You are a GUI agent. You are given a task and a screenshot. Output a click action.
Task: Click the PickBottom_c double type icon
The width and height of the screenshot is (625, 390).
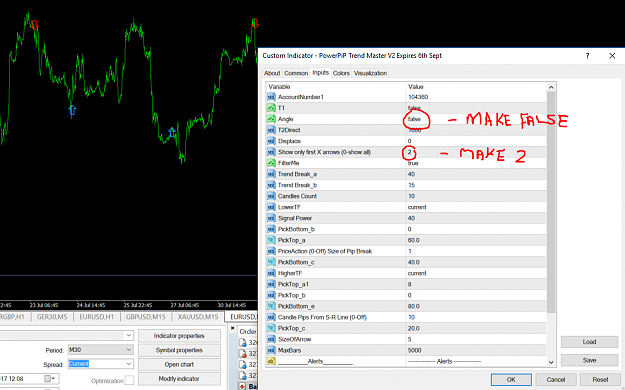tap(271, 262)
